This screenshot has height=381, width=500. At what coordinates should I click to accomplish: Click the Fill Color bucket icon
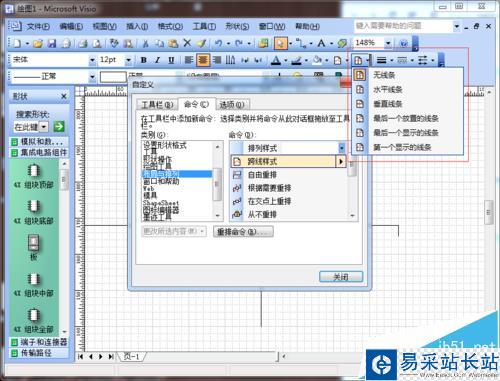(317, 60)
